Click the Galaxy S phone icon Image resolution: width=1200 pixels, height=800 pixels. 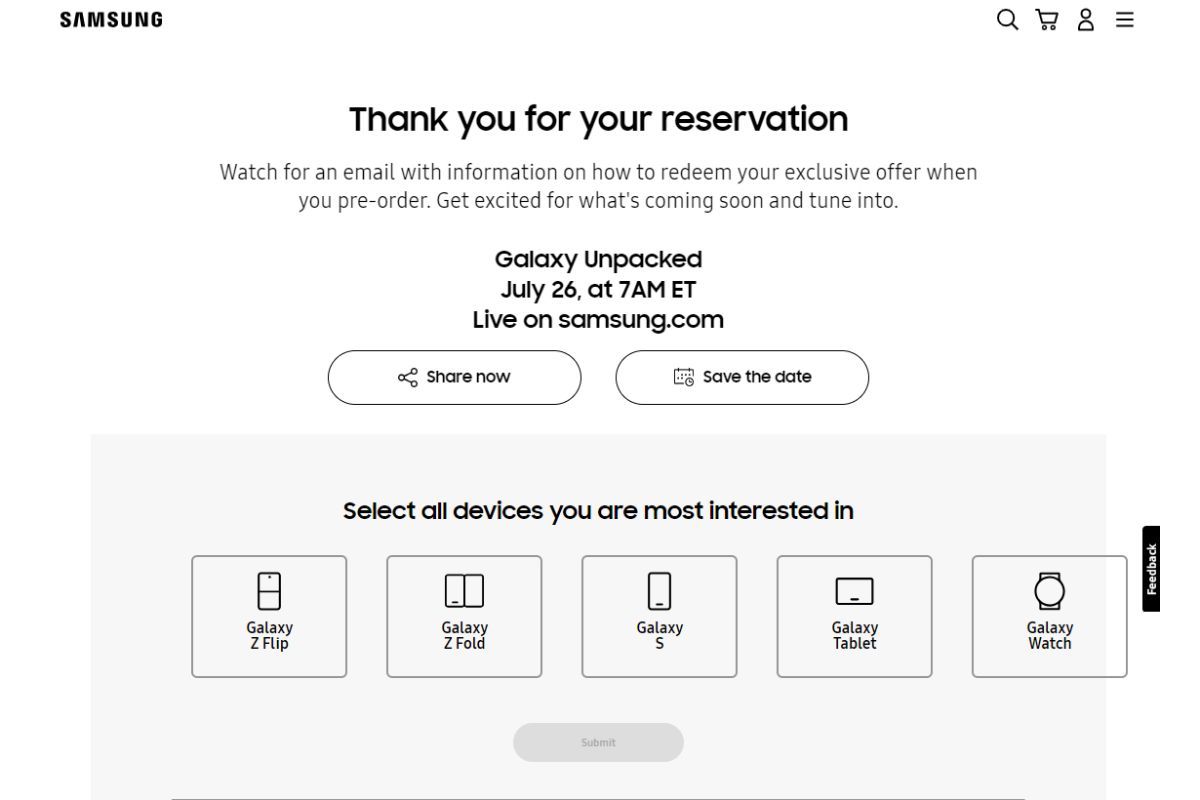coord(658,589)
